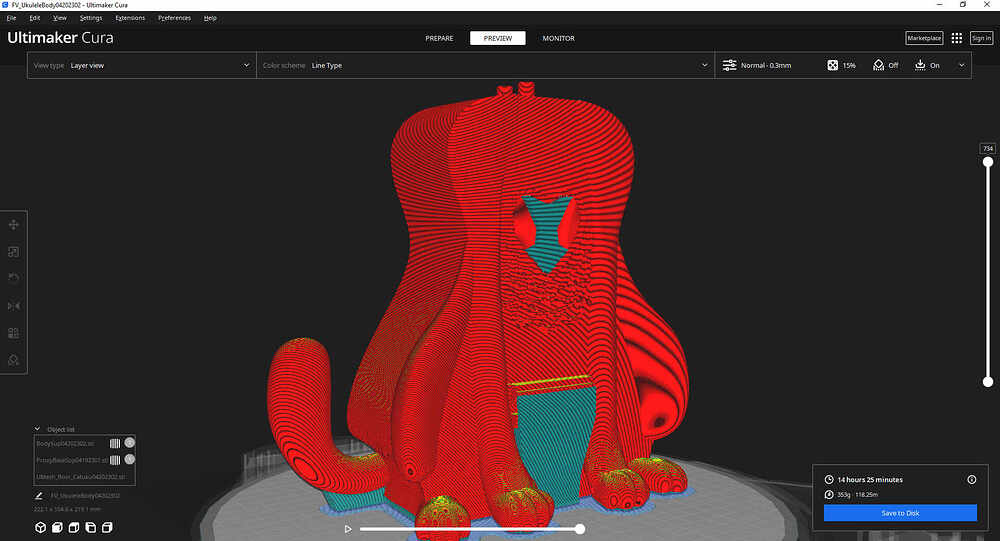This screenshot has width=1000, height=541.
Task: Select the Rotate tool in left toolbar
Action: pos(13,279)
